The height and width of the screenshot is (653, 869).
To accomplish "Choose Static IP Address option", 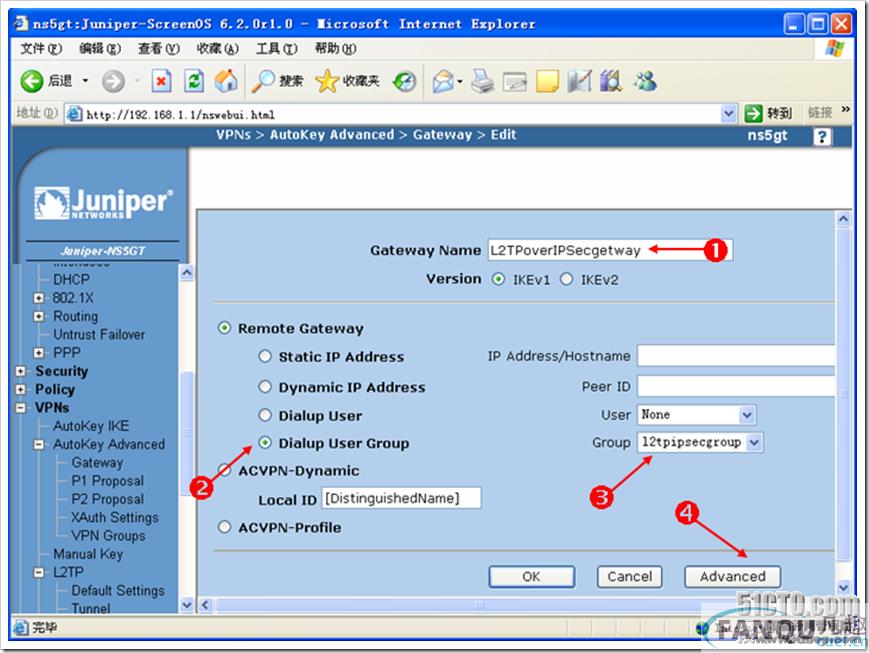I will coord(265,356).
